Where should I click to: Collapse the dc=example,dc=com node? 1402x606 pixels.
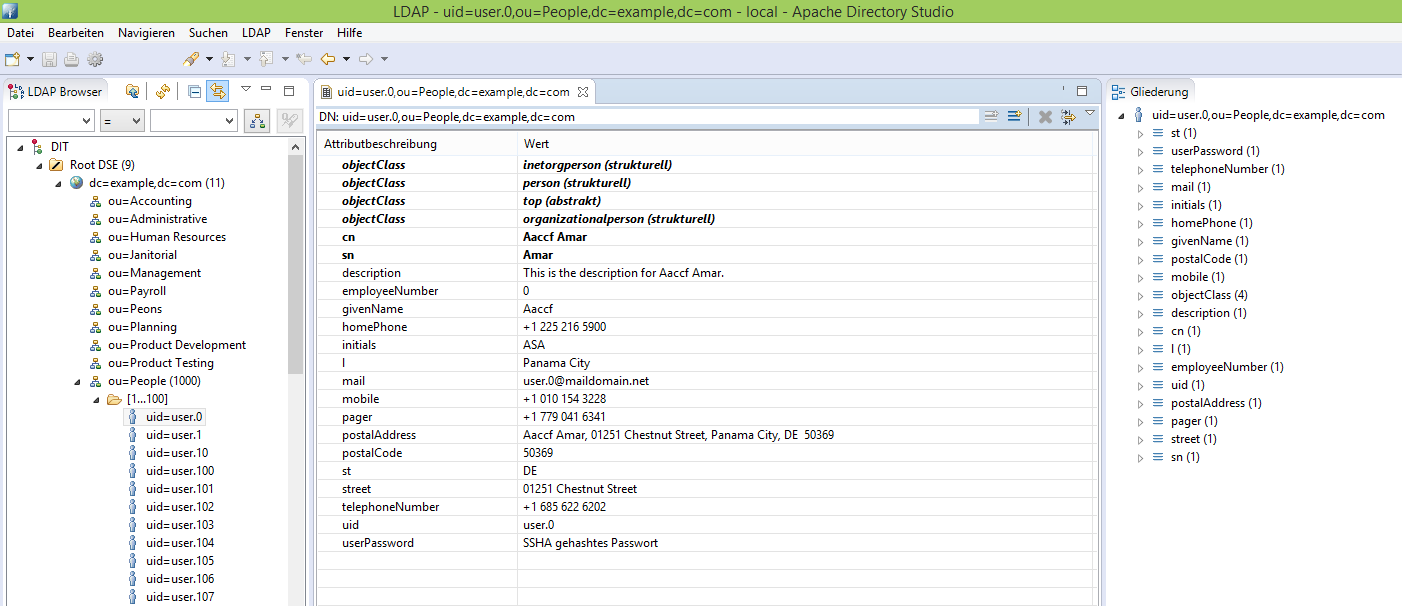click(x=59, y=183)
